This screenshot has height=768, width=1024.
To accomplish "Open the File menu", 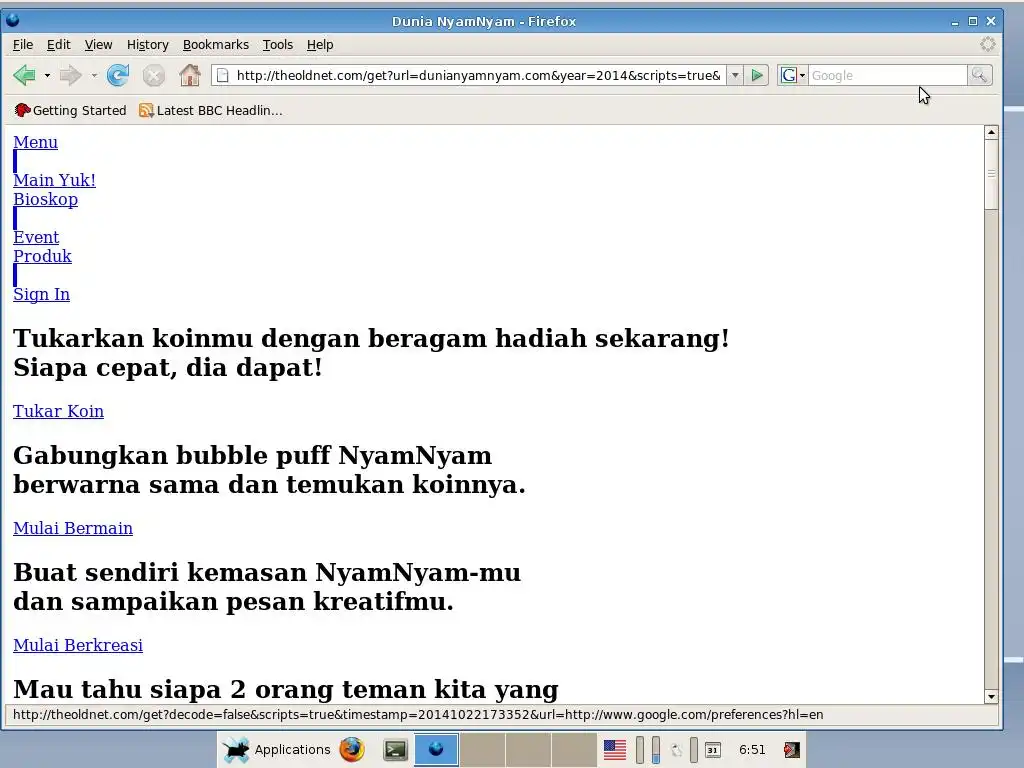I will [23, 44].
